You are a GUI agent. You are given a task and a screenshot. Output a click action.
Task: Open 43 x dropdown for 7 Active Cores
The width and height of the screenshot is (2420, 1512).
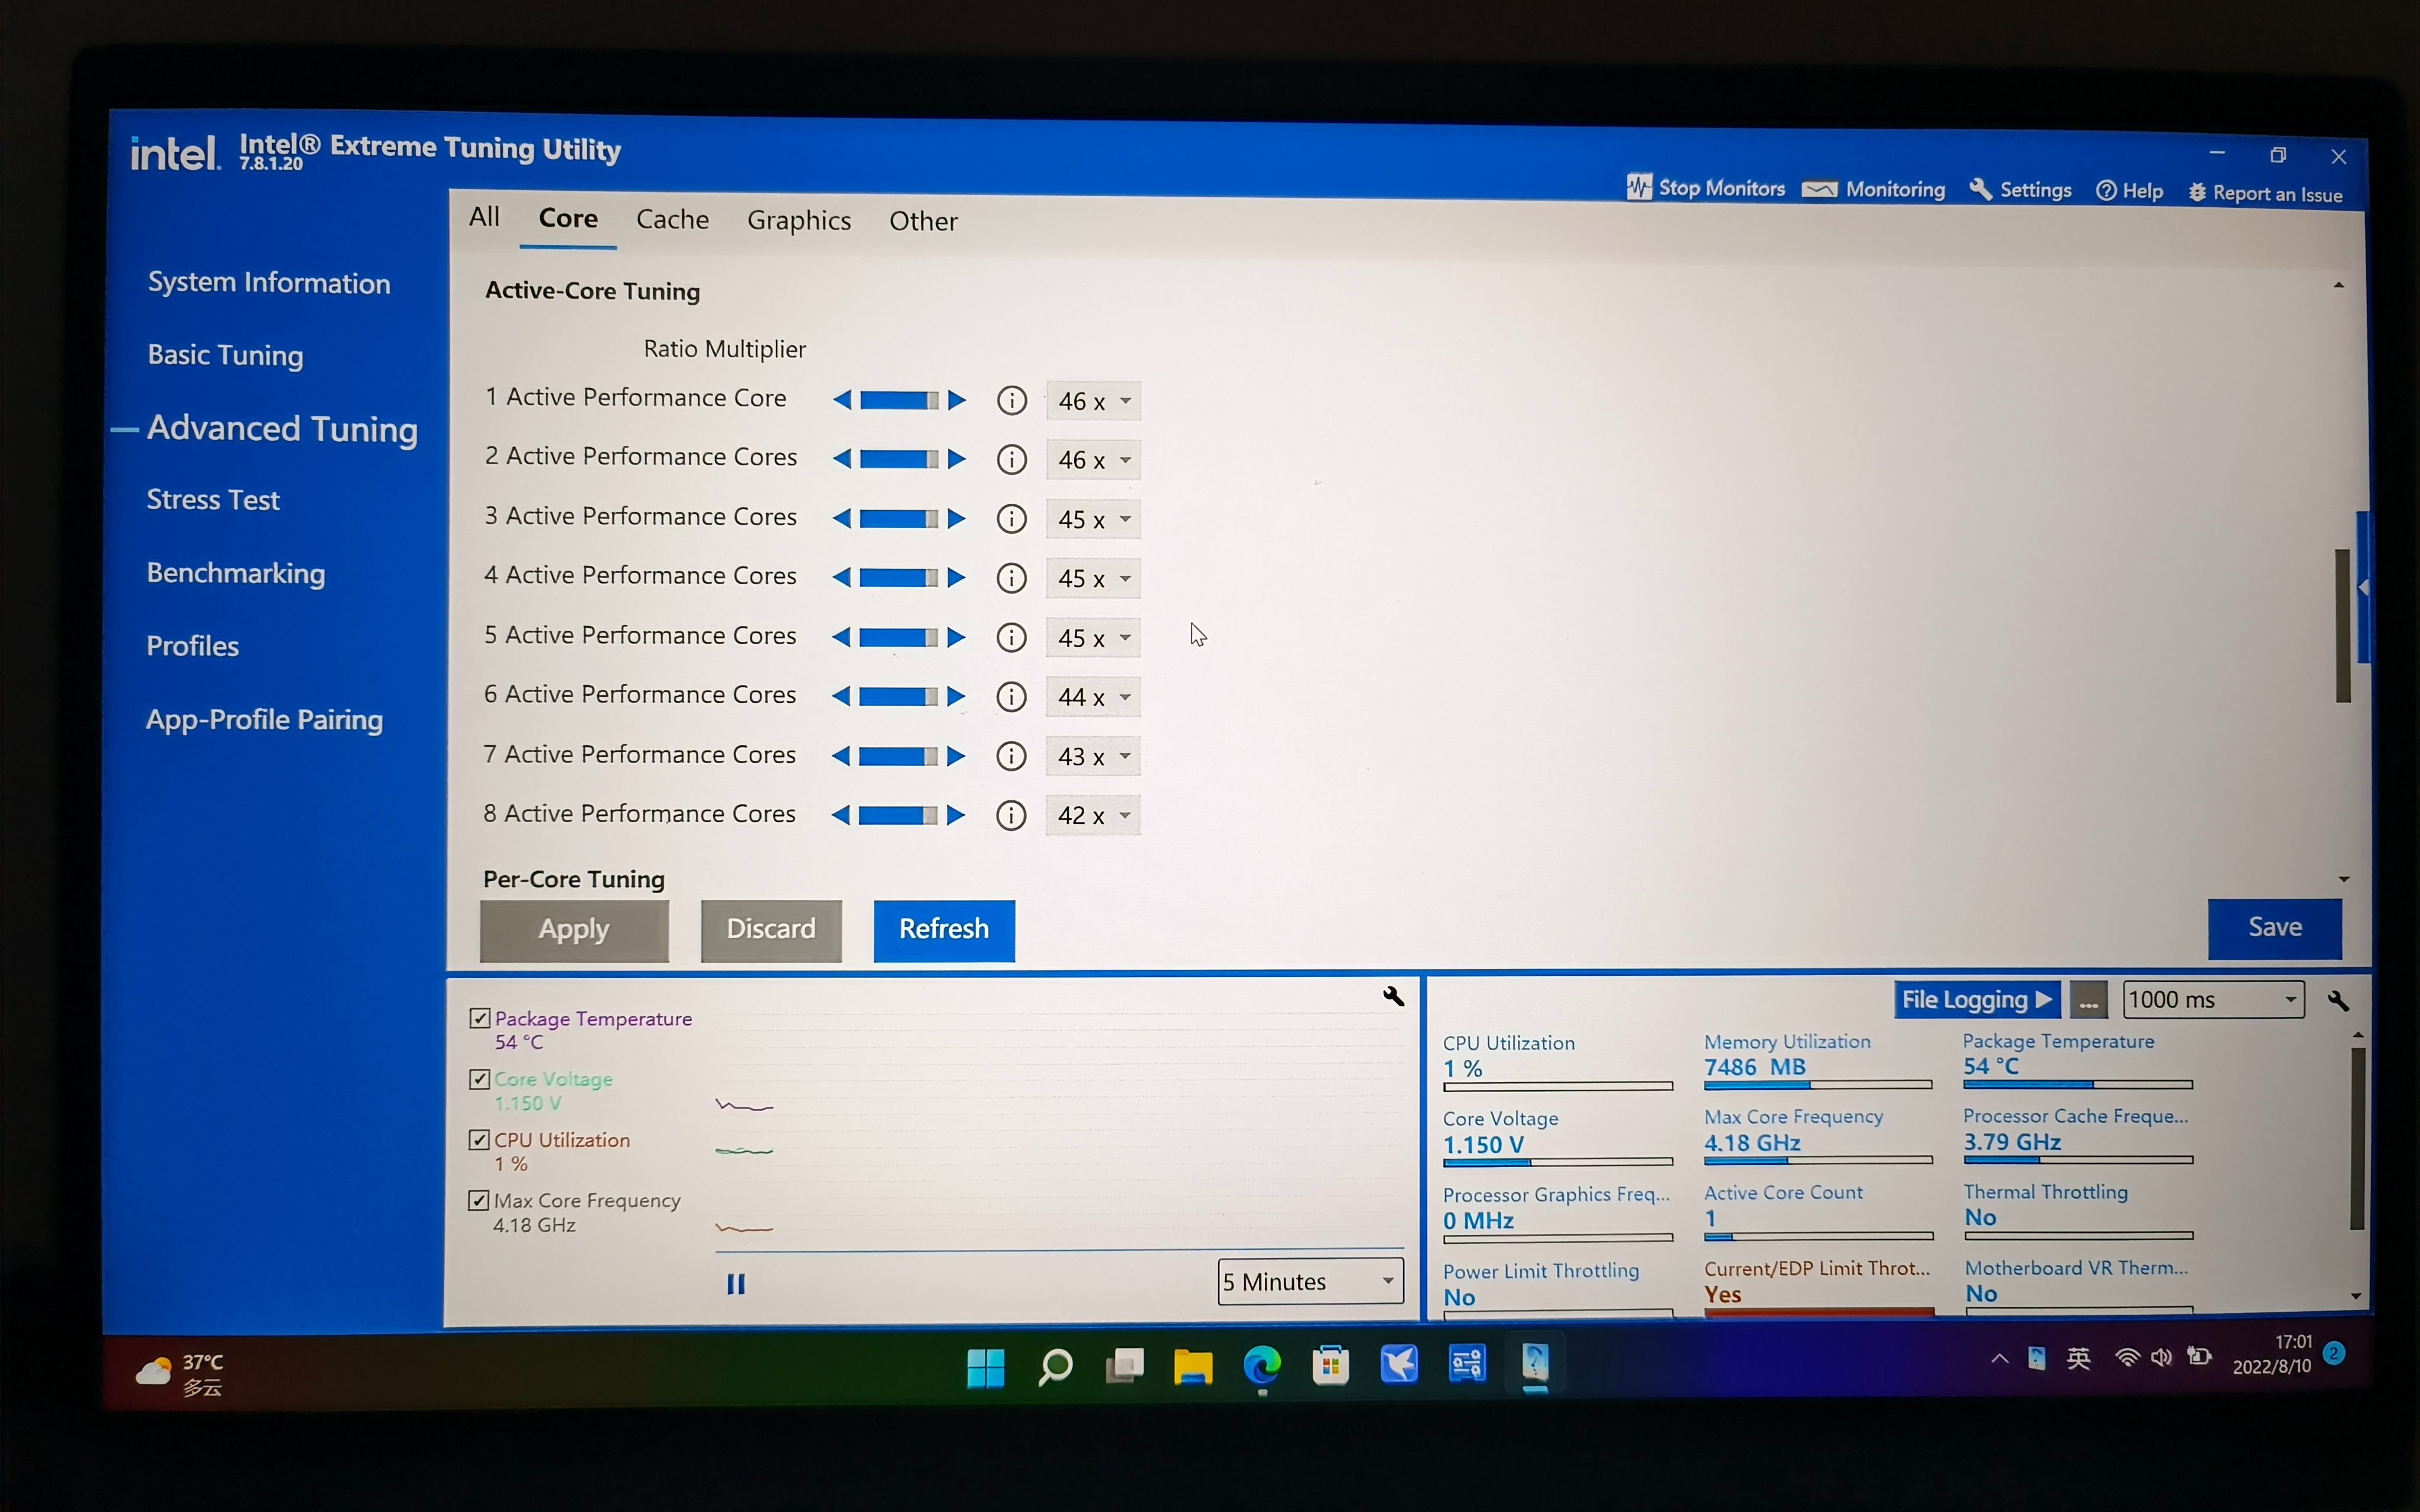(1093, 756)
